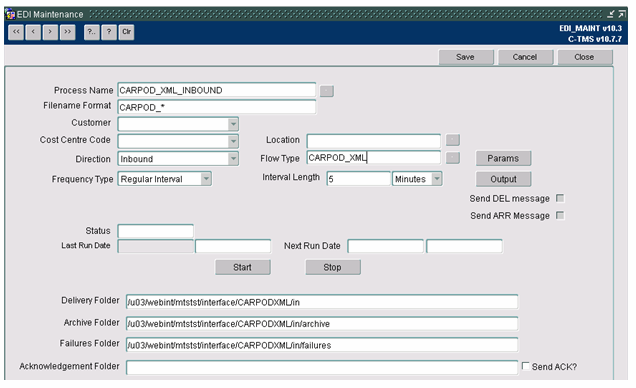Click the 'EDI_MAINT v10.3' version text
Image resolution: width=636 pixels, height=388 pixels.
[591, 28]
